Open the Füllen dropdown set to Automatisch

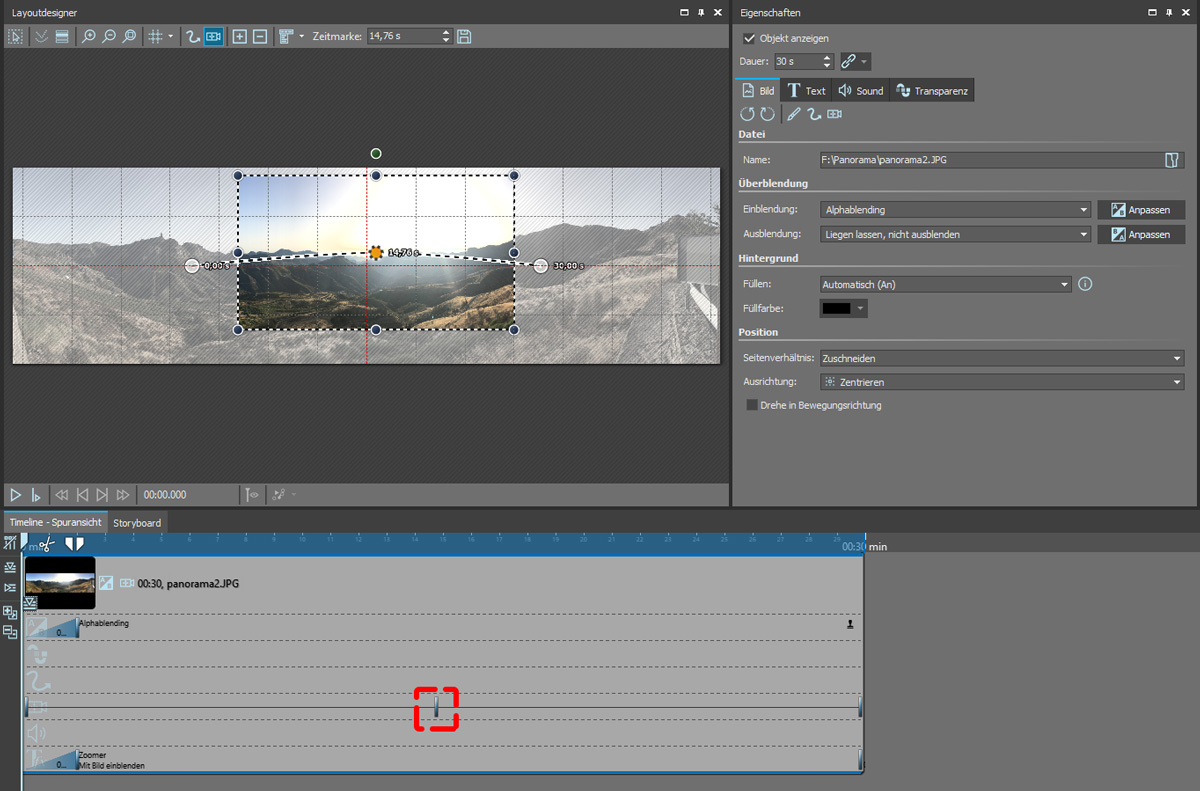point(945,284)
